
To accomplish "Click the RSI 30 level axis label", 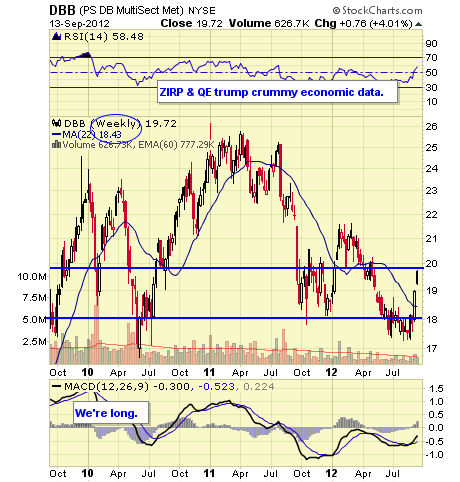I will [432, 87].
